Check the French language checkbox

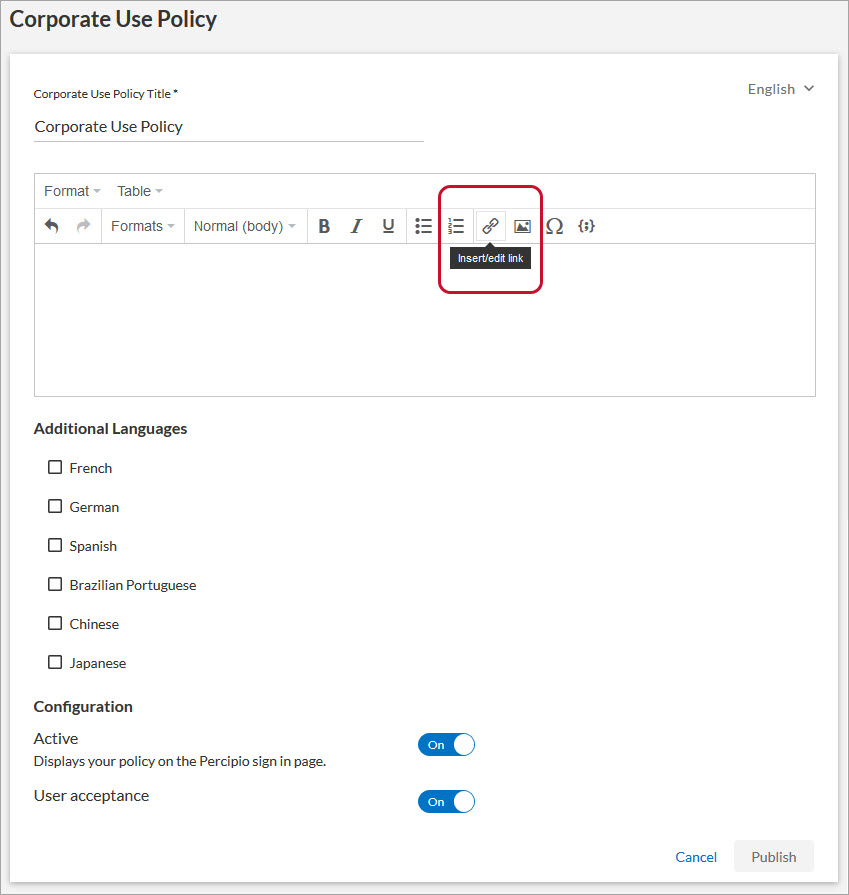click(x=55, y=467)
